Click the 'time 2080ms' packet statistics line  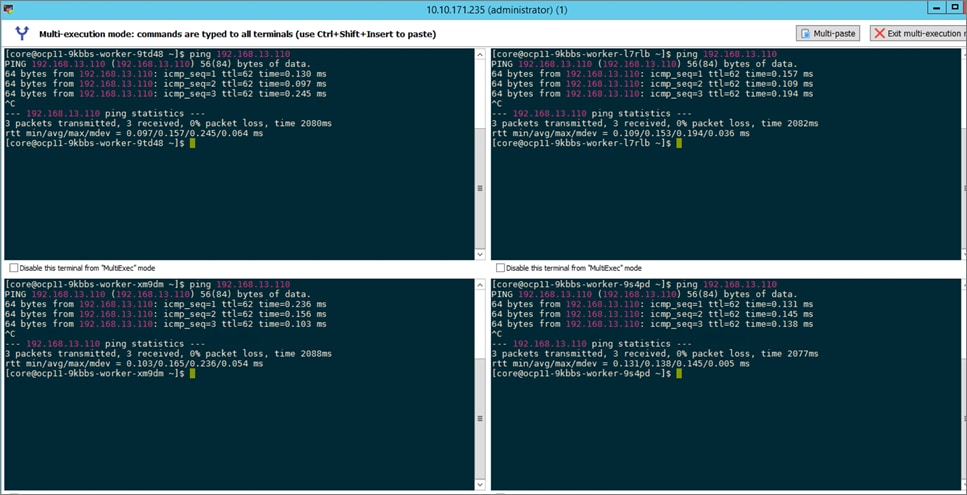[168, 123]
